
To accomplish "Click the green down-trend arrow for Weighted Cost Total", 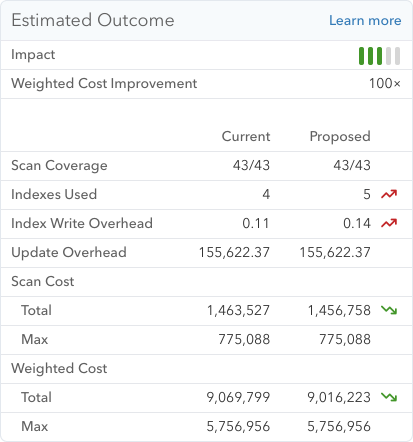I will click(389, 397).
